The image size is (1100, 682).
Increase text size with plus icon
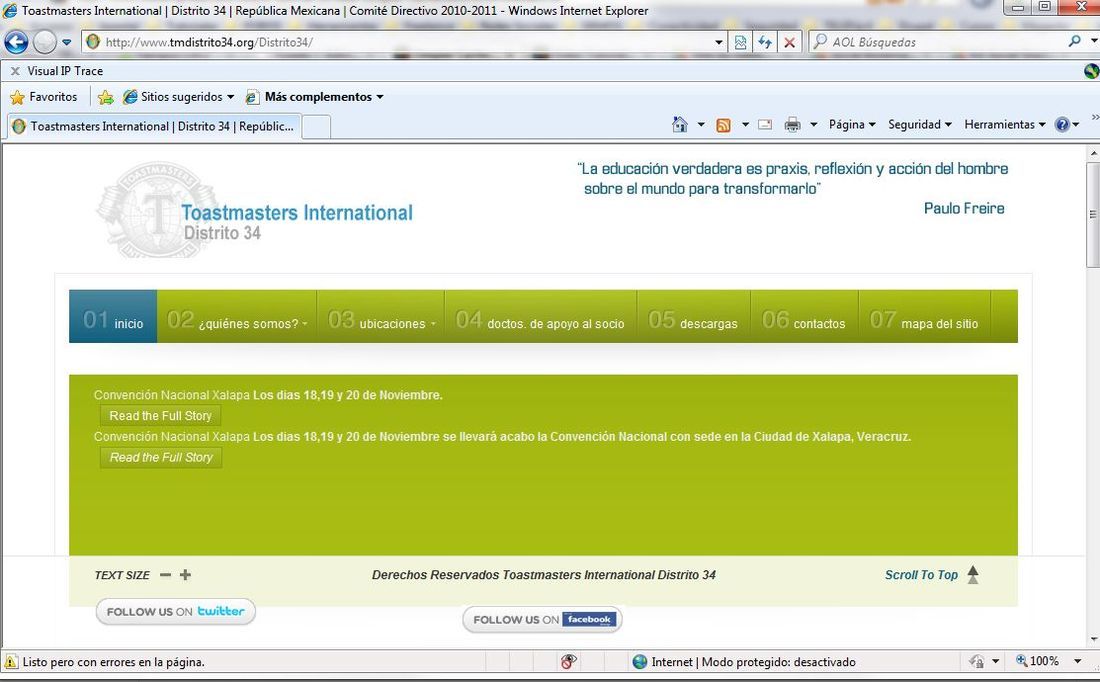click(x=185, y=575)
